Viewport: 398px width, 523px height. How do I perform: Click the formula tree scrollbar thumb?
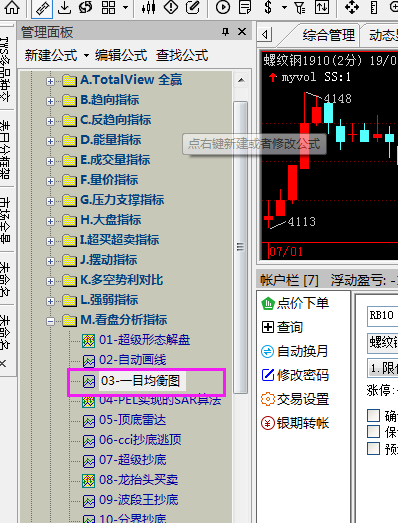tap(241, 247)
